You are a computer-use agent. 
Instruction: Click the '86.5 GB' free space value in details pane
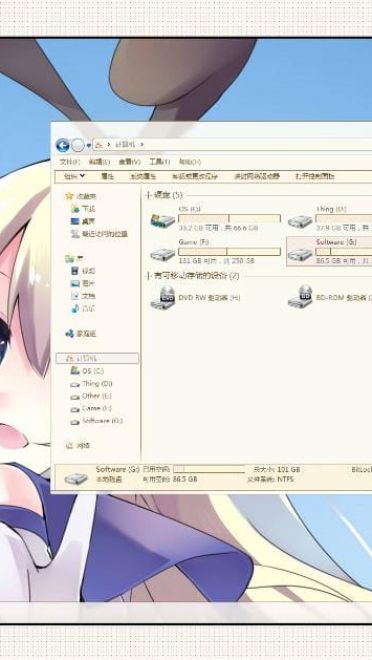[x=185, y=479]
